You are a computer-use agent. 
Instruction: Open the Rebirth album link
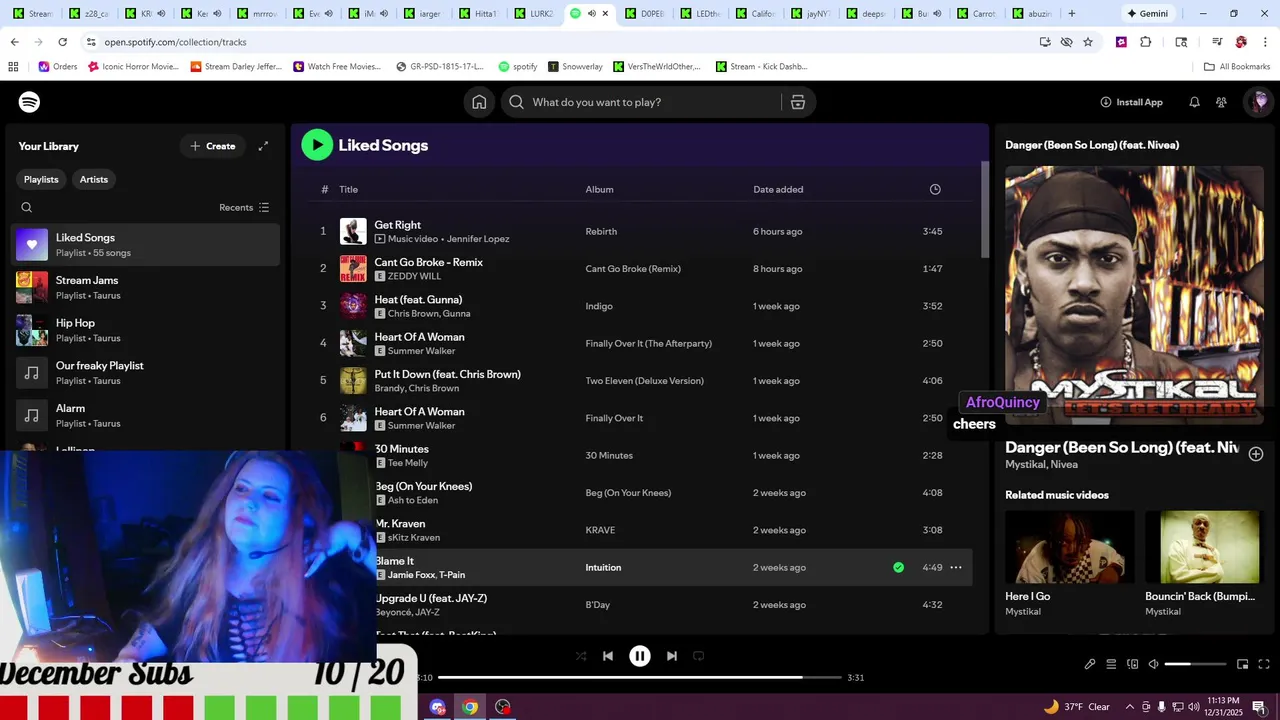[x=601, y=231]
